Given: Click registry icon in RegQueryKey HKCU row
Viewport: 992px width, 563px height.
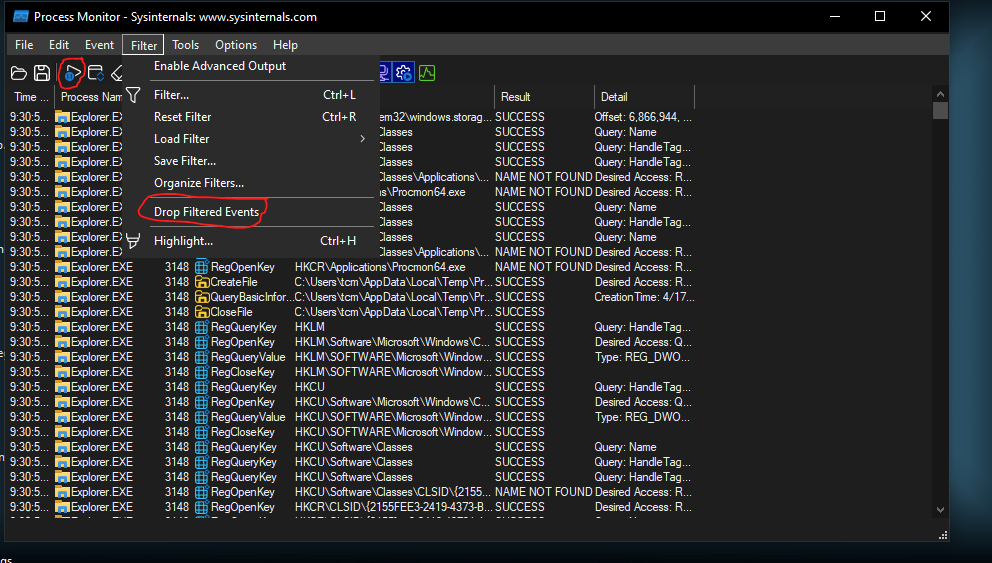Looking at the screenshot, I should [202, 387].
